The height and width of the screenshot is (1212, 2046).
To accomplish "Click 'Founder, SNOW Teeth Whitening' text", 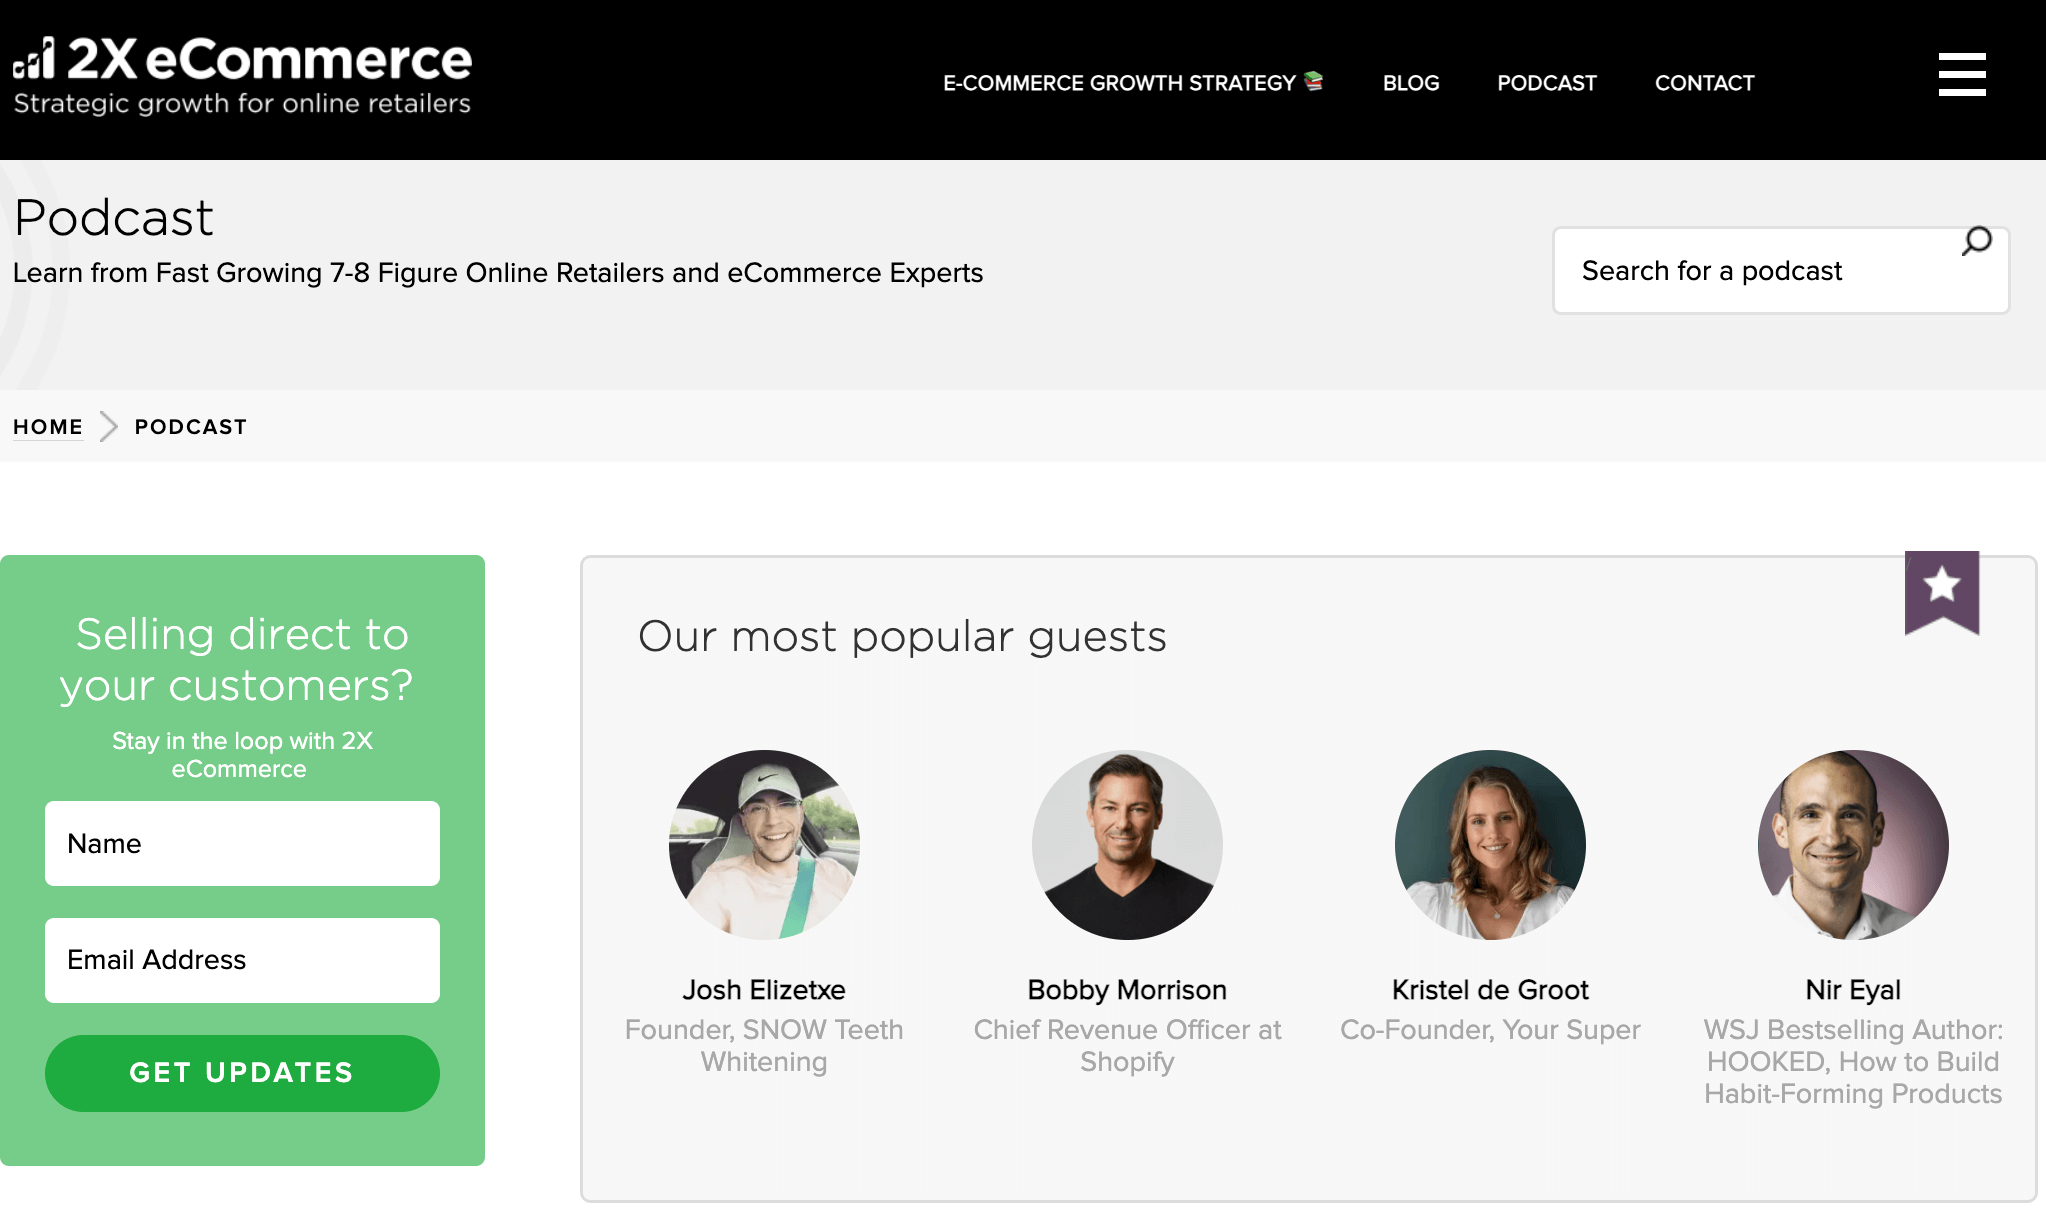I will 764,1046.
